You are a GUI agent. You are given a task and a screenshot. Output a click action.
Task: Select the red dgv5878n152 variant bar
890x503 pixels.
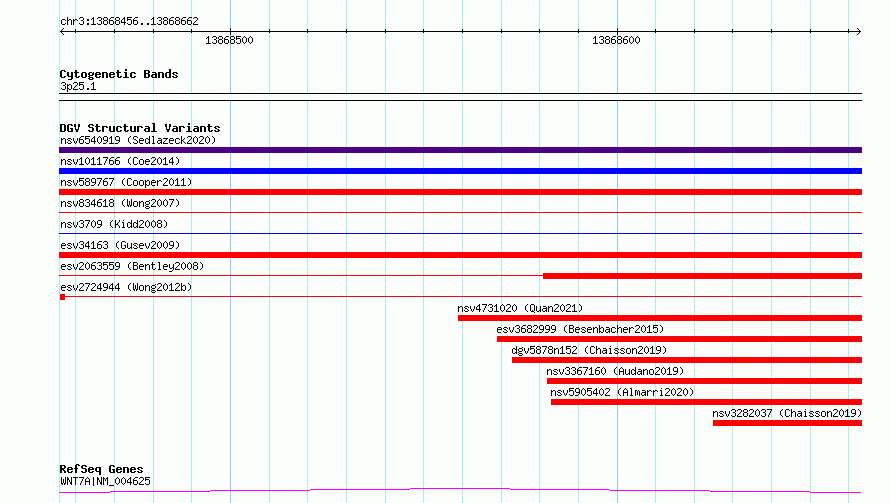pos(687,360)
